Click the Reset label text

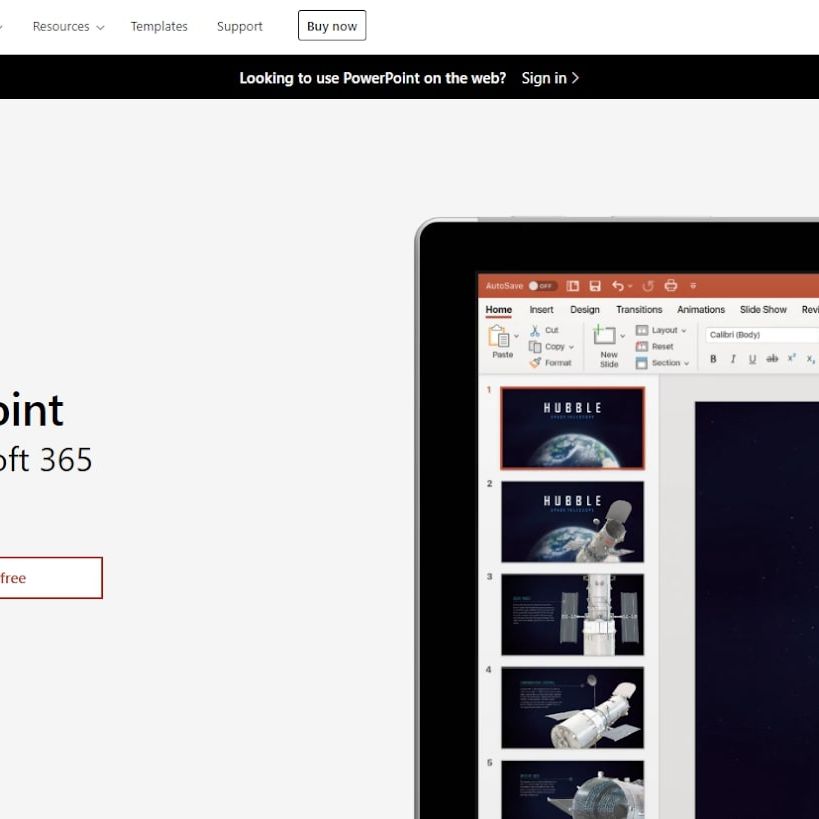[x=662, y=346]
